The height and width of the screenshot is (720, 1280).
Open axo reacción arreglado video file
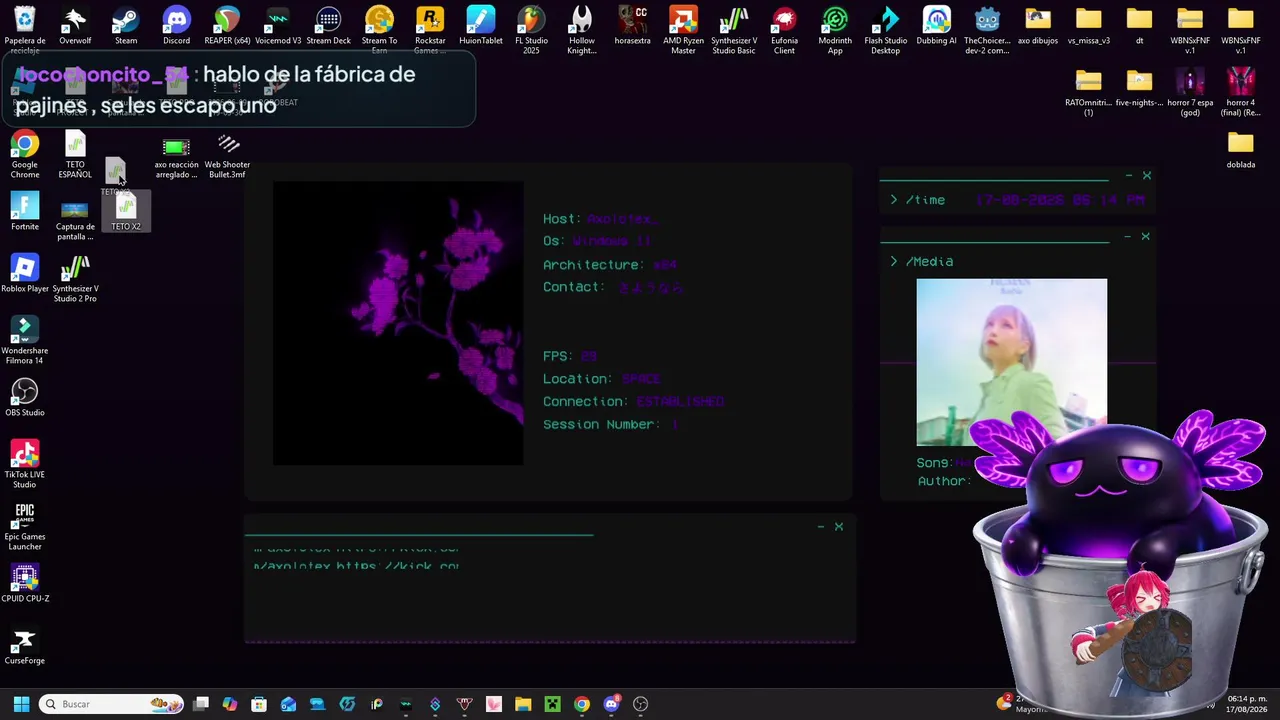176,154
